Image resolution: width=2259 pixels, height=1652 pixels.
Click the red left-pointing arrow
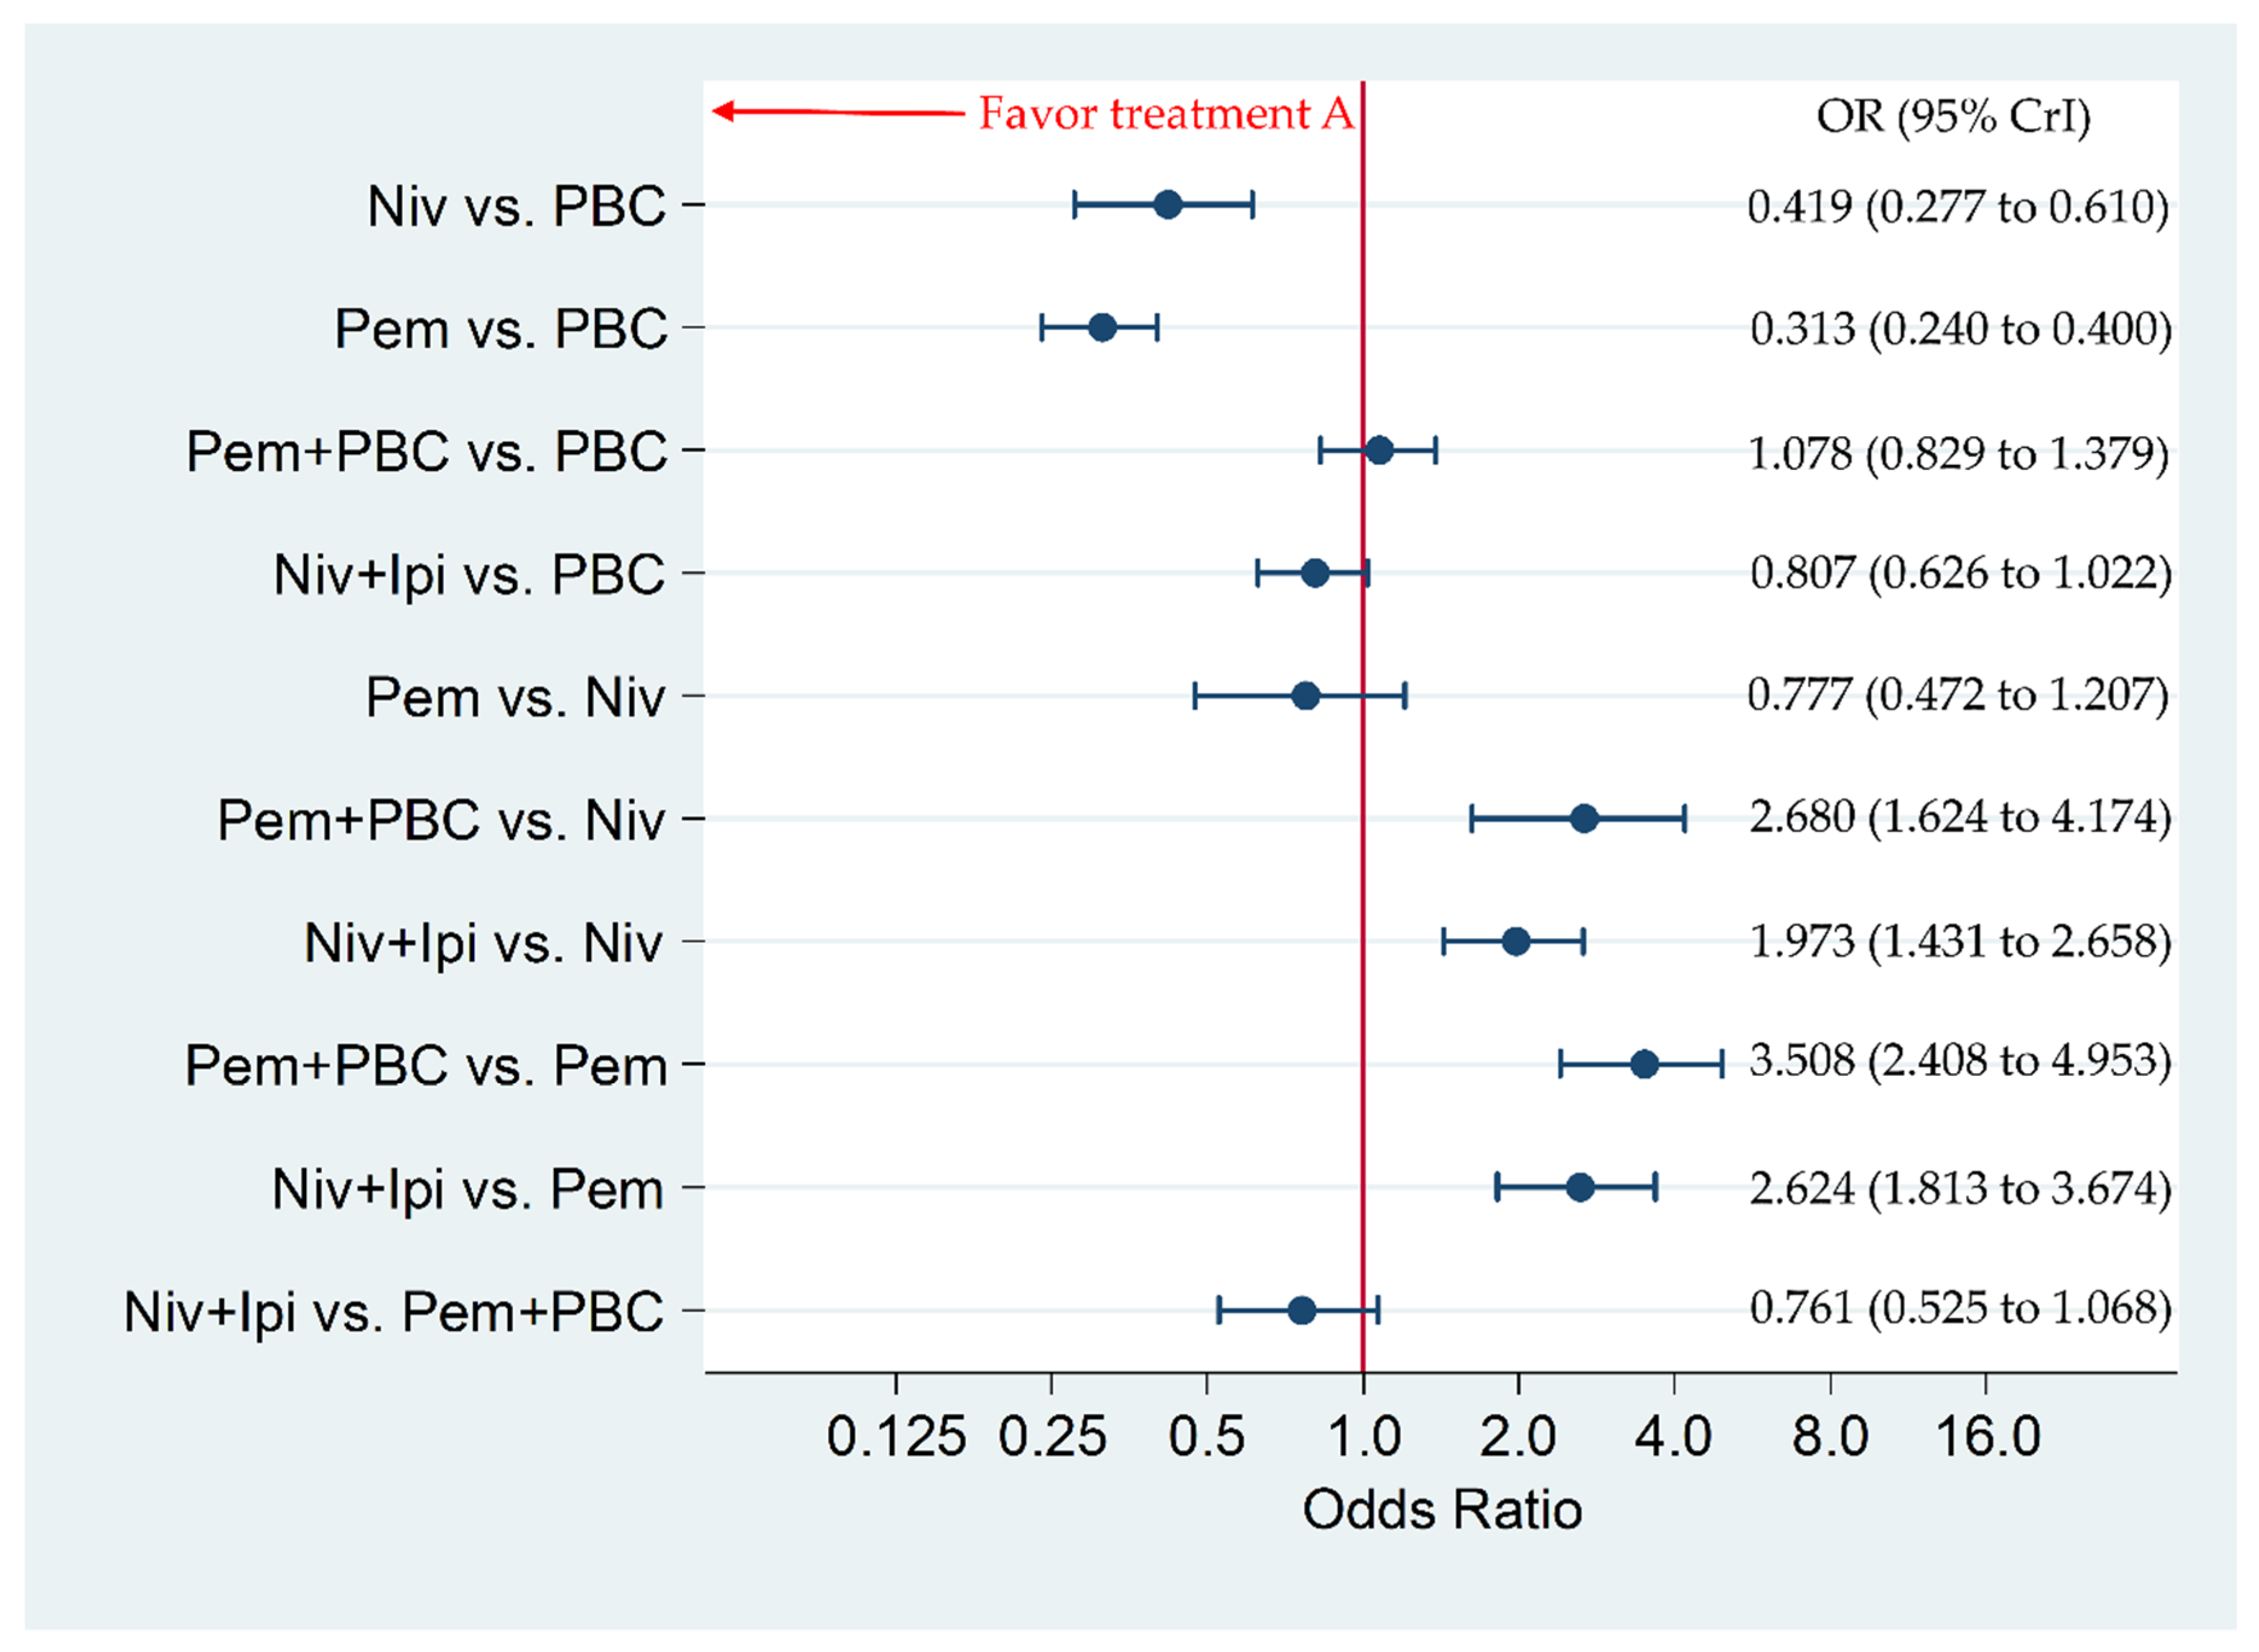point(836,111)
